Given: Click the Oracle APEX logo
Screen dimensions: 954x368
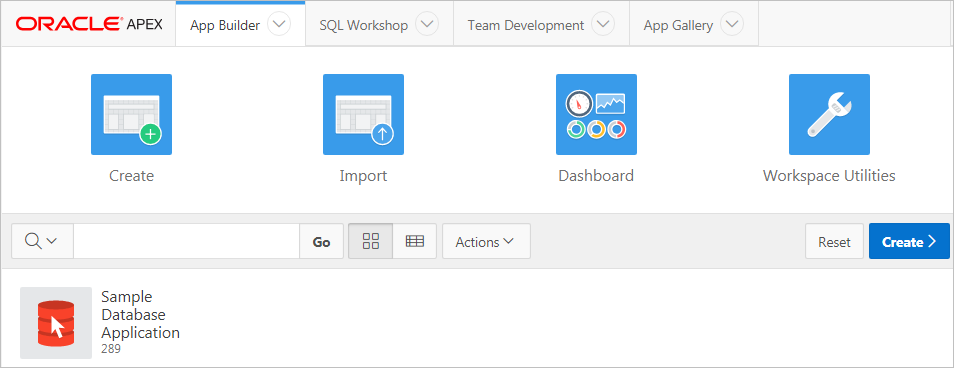Looking at the screenshot, I should point(89,24).
